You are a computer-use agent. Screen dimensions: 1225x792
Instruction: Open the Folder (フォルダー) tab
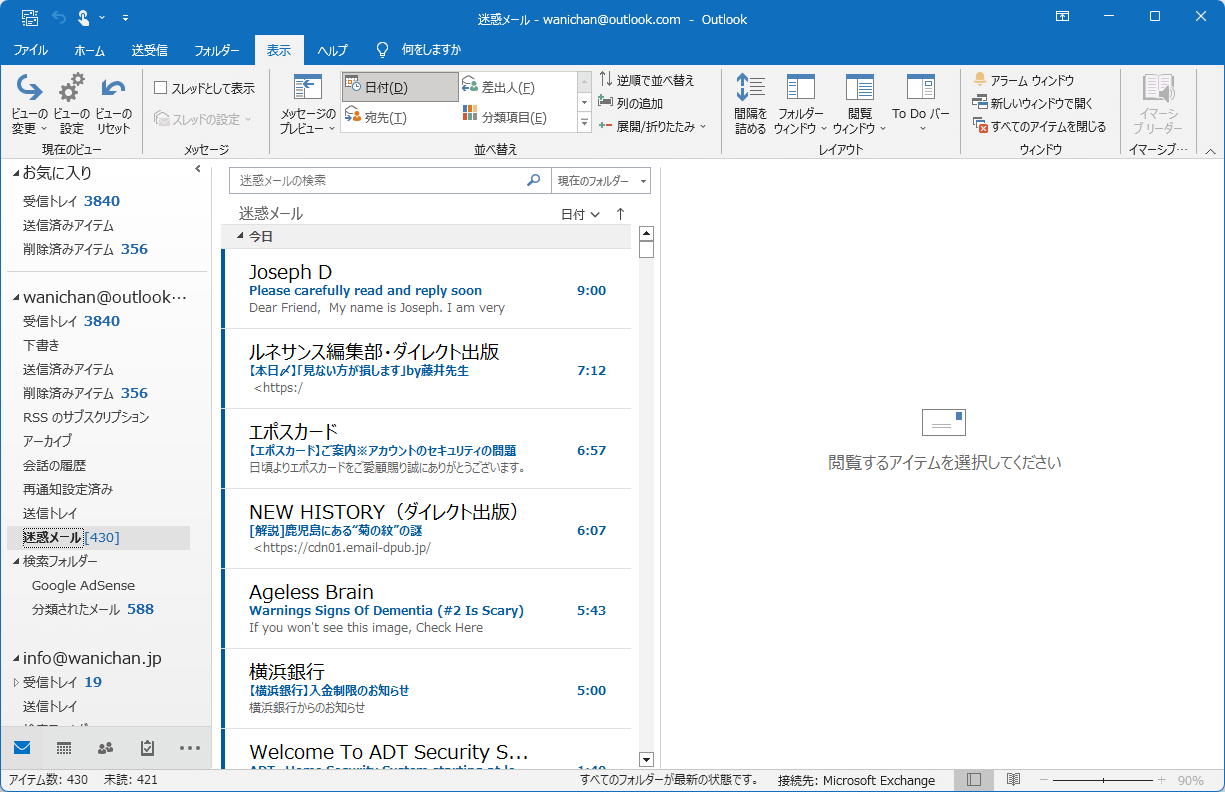217,50
